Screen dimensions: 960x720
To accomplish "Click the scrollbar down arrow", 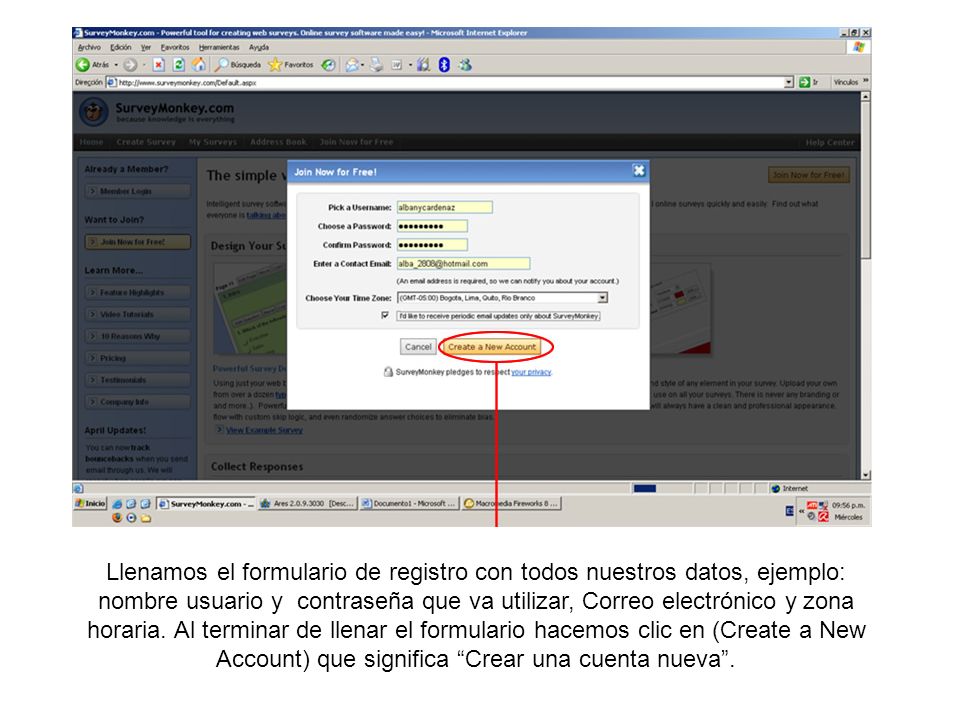I will (866, 474).
